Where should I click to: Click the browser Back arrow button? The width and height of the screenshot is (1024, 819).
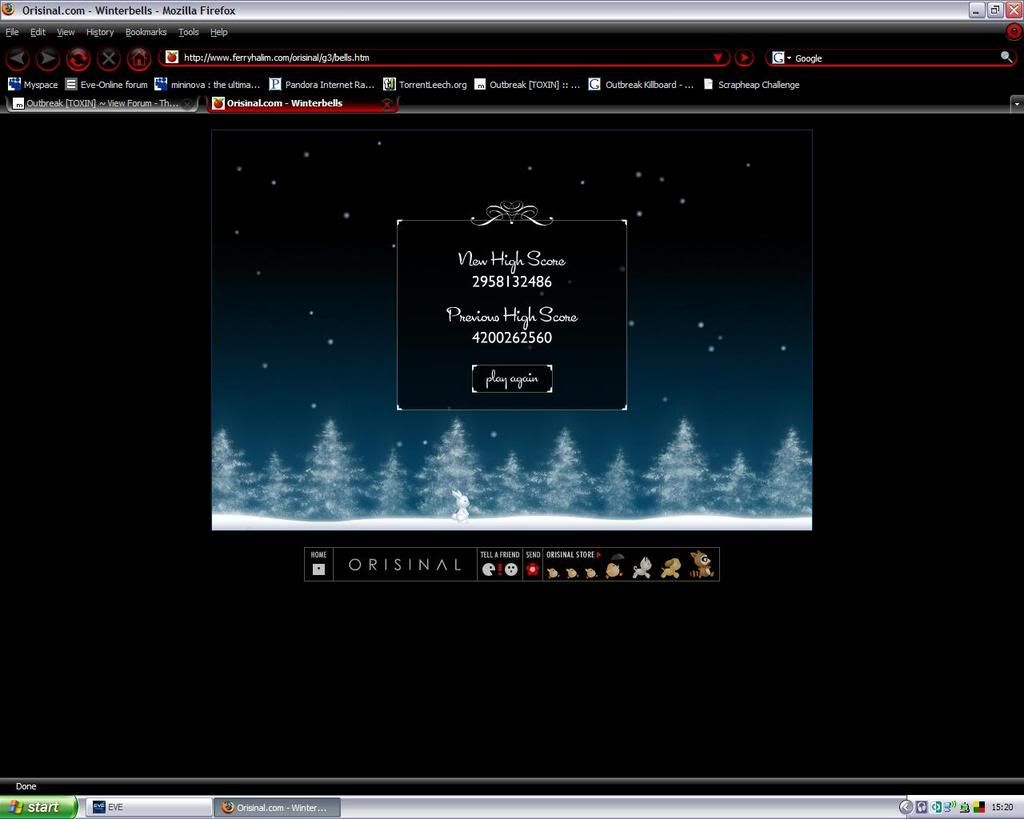17,58
